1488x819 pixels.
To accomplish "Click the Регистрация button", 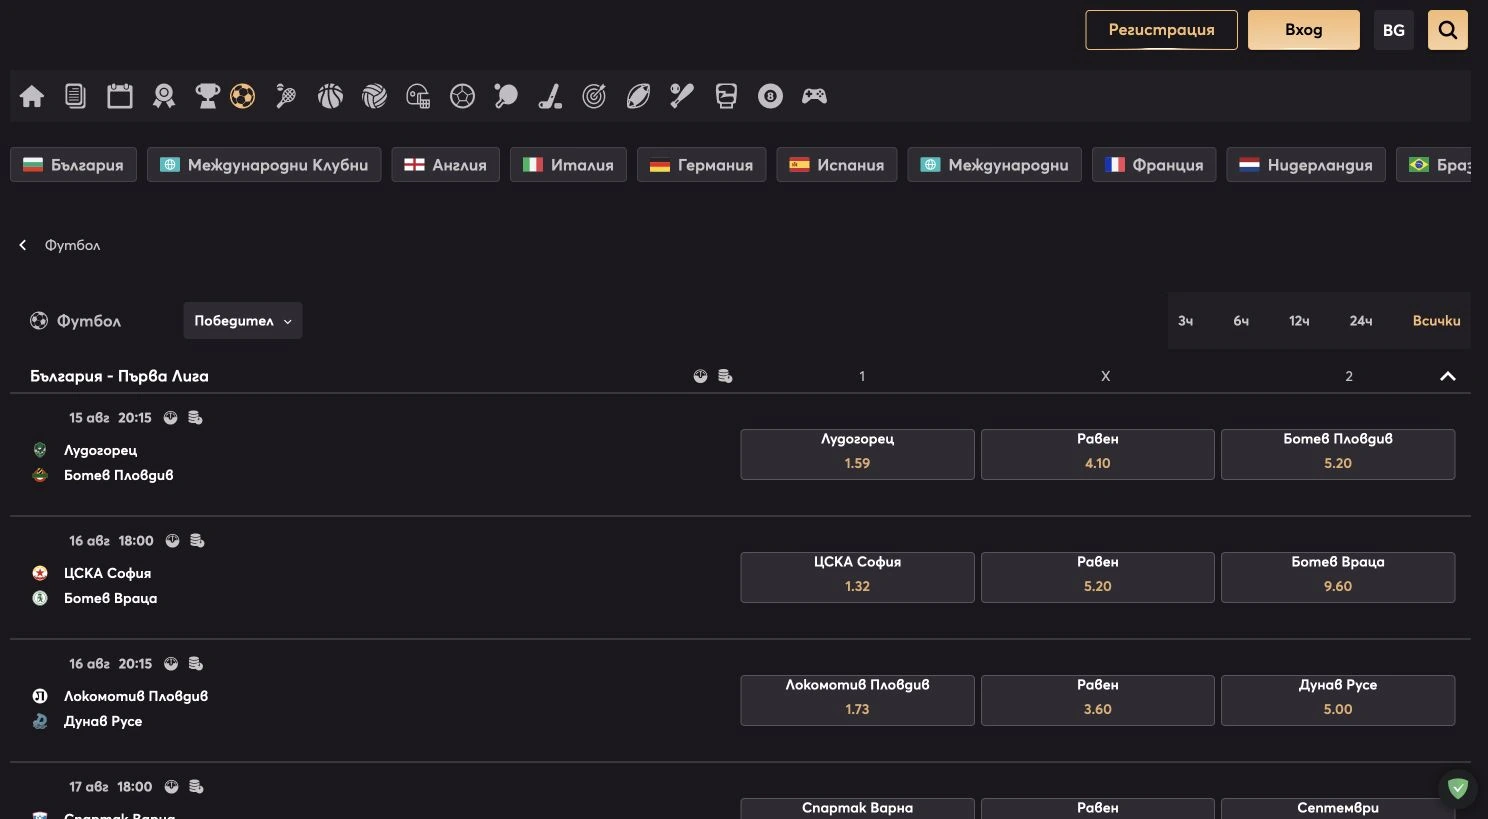I will click(1161, 30).
